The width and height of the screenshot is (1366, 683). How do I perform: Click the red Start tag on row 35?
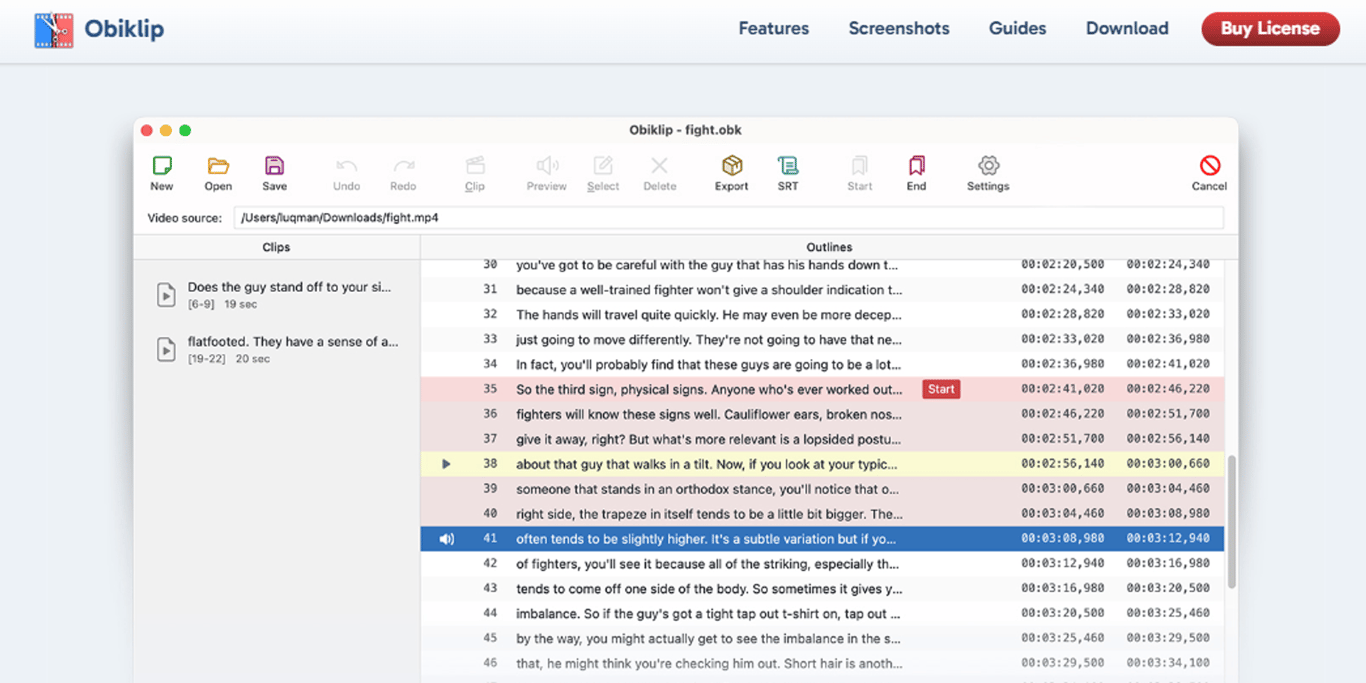point(941,389)
